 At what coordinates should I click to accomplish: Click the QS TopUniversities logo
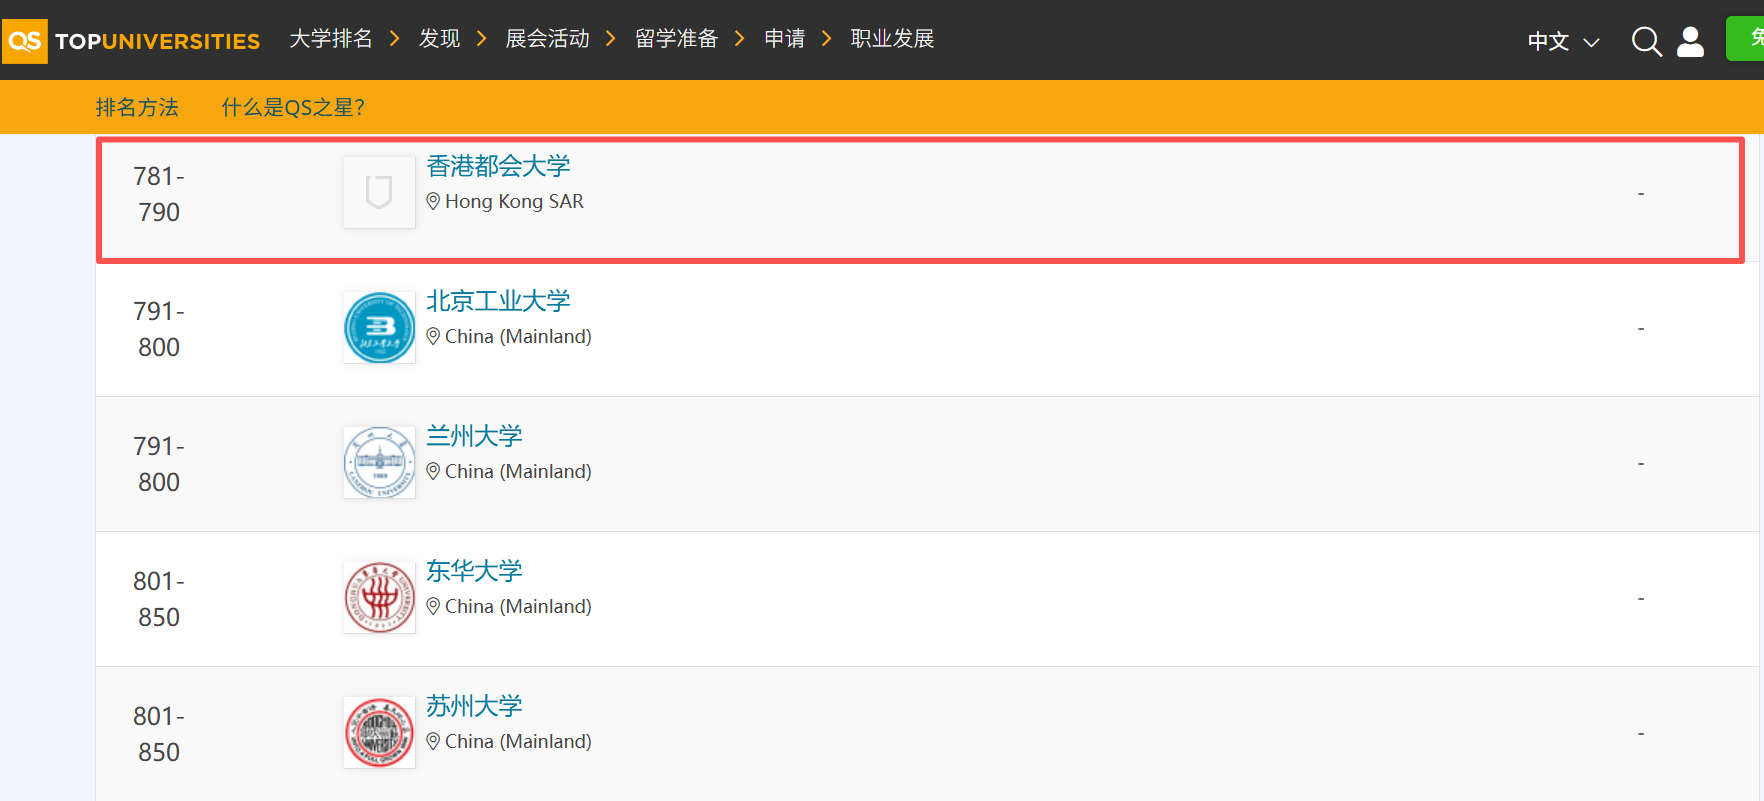coord(131,41)
